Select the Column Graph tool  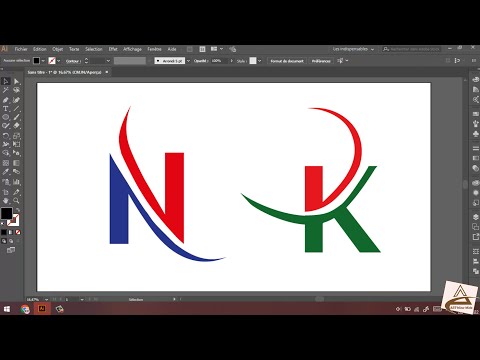16,182
